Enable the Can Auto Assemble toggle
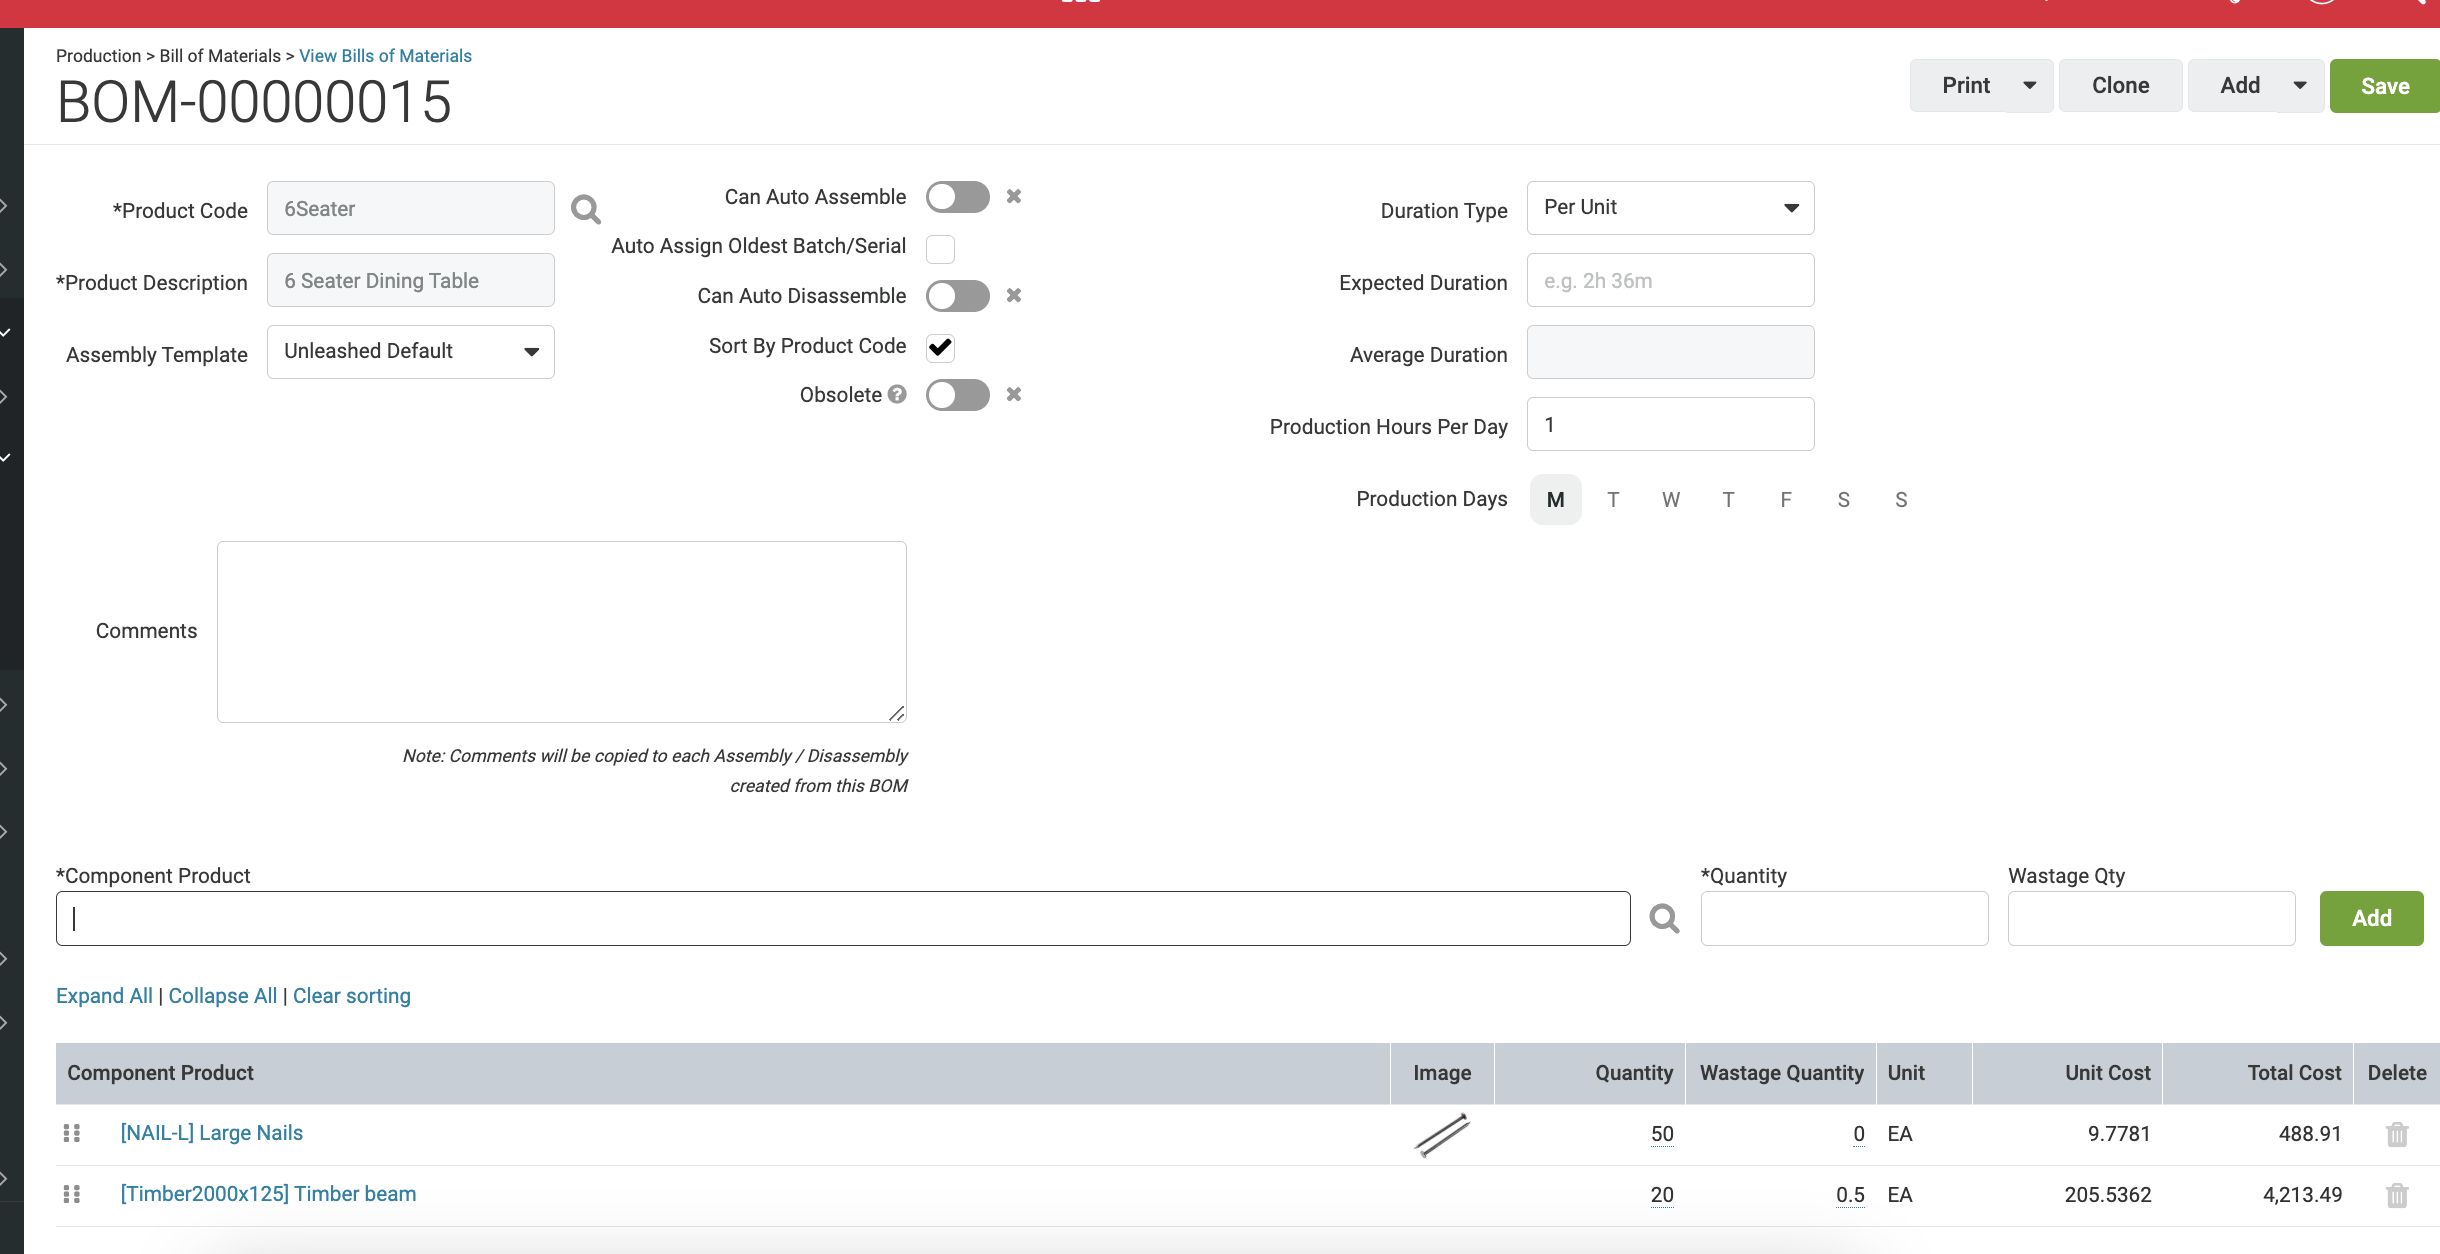Image resolution: width=2440 pixels, height=1254 pixels. click(957, 196)
